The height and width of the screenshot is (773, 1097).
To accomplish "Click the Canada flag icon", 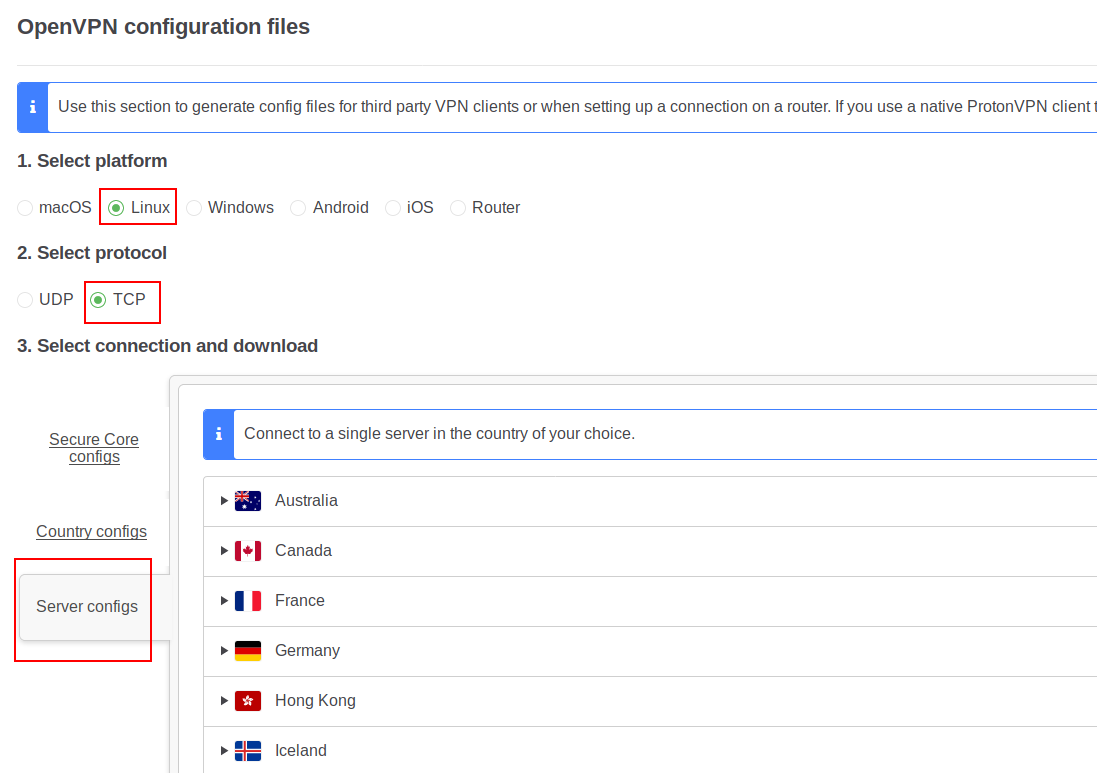I will pyautogui.click(x=248, y=551).
